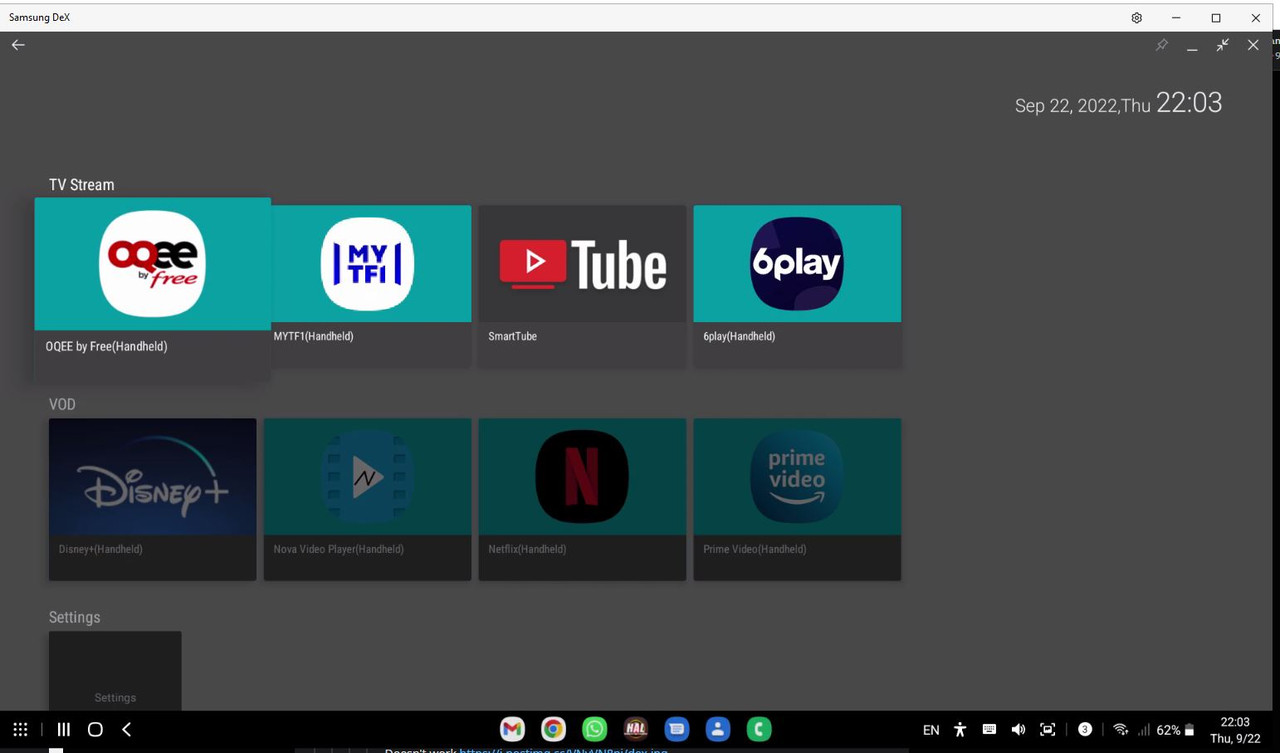Open accessibility shortcut in taskbar
The height and width of the screenshot is (753, 1280).
pyautogui.click(x=960, y=730)
